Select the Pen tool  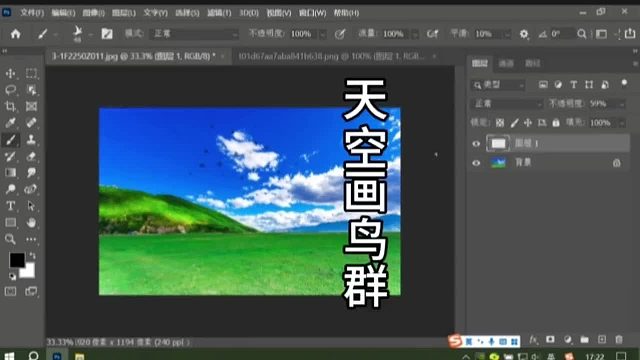(31, 189)
